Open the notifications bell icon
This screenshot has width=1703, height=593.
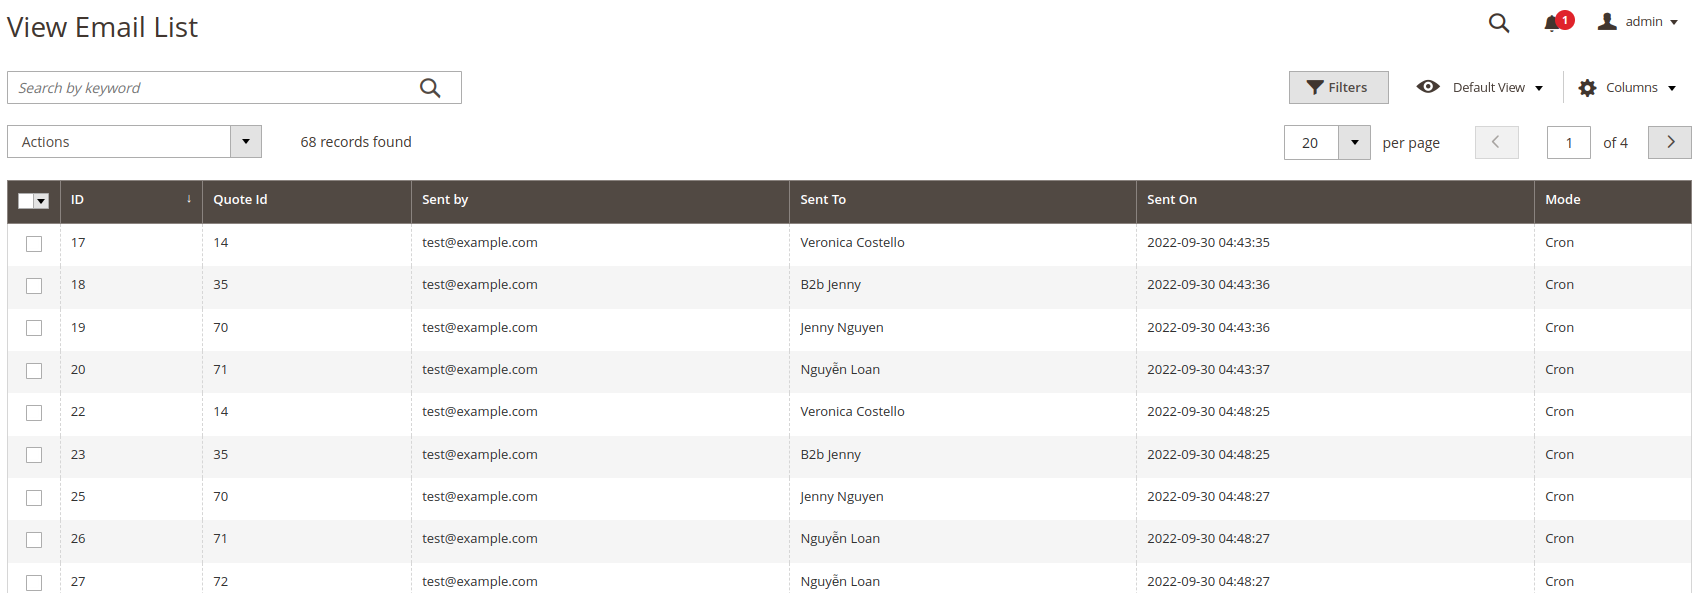[x=1552, y=23]
